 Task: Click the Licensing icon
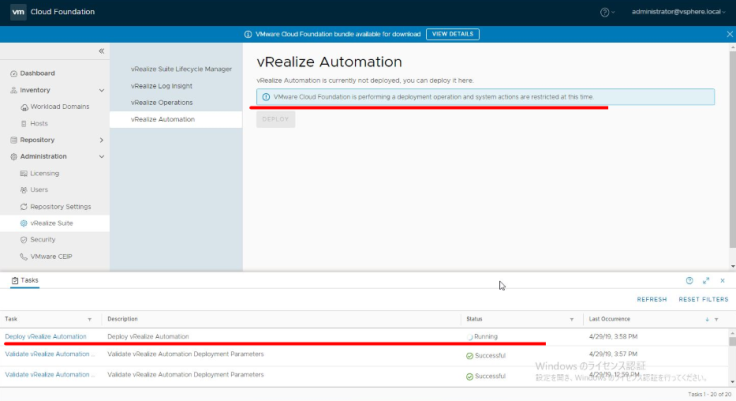(23, 173)
